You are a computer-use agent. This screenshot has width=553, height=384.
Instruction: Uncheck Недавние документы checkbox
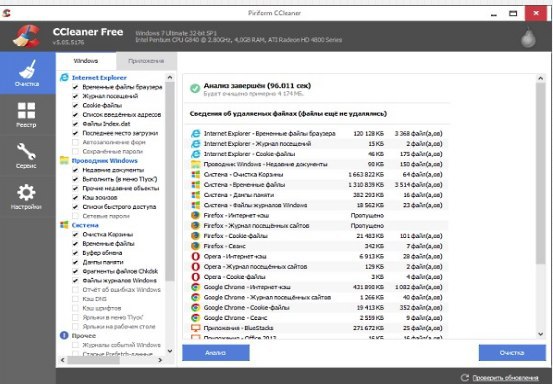(75, 170)
